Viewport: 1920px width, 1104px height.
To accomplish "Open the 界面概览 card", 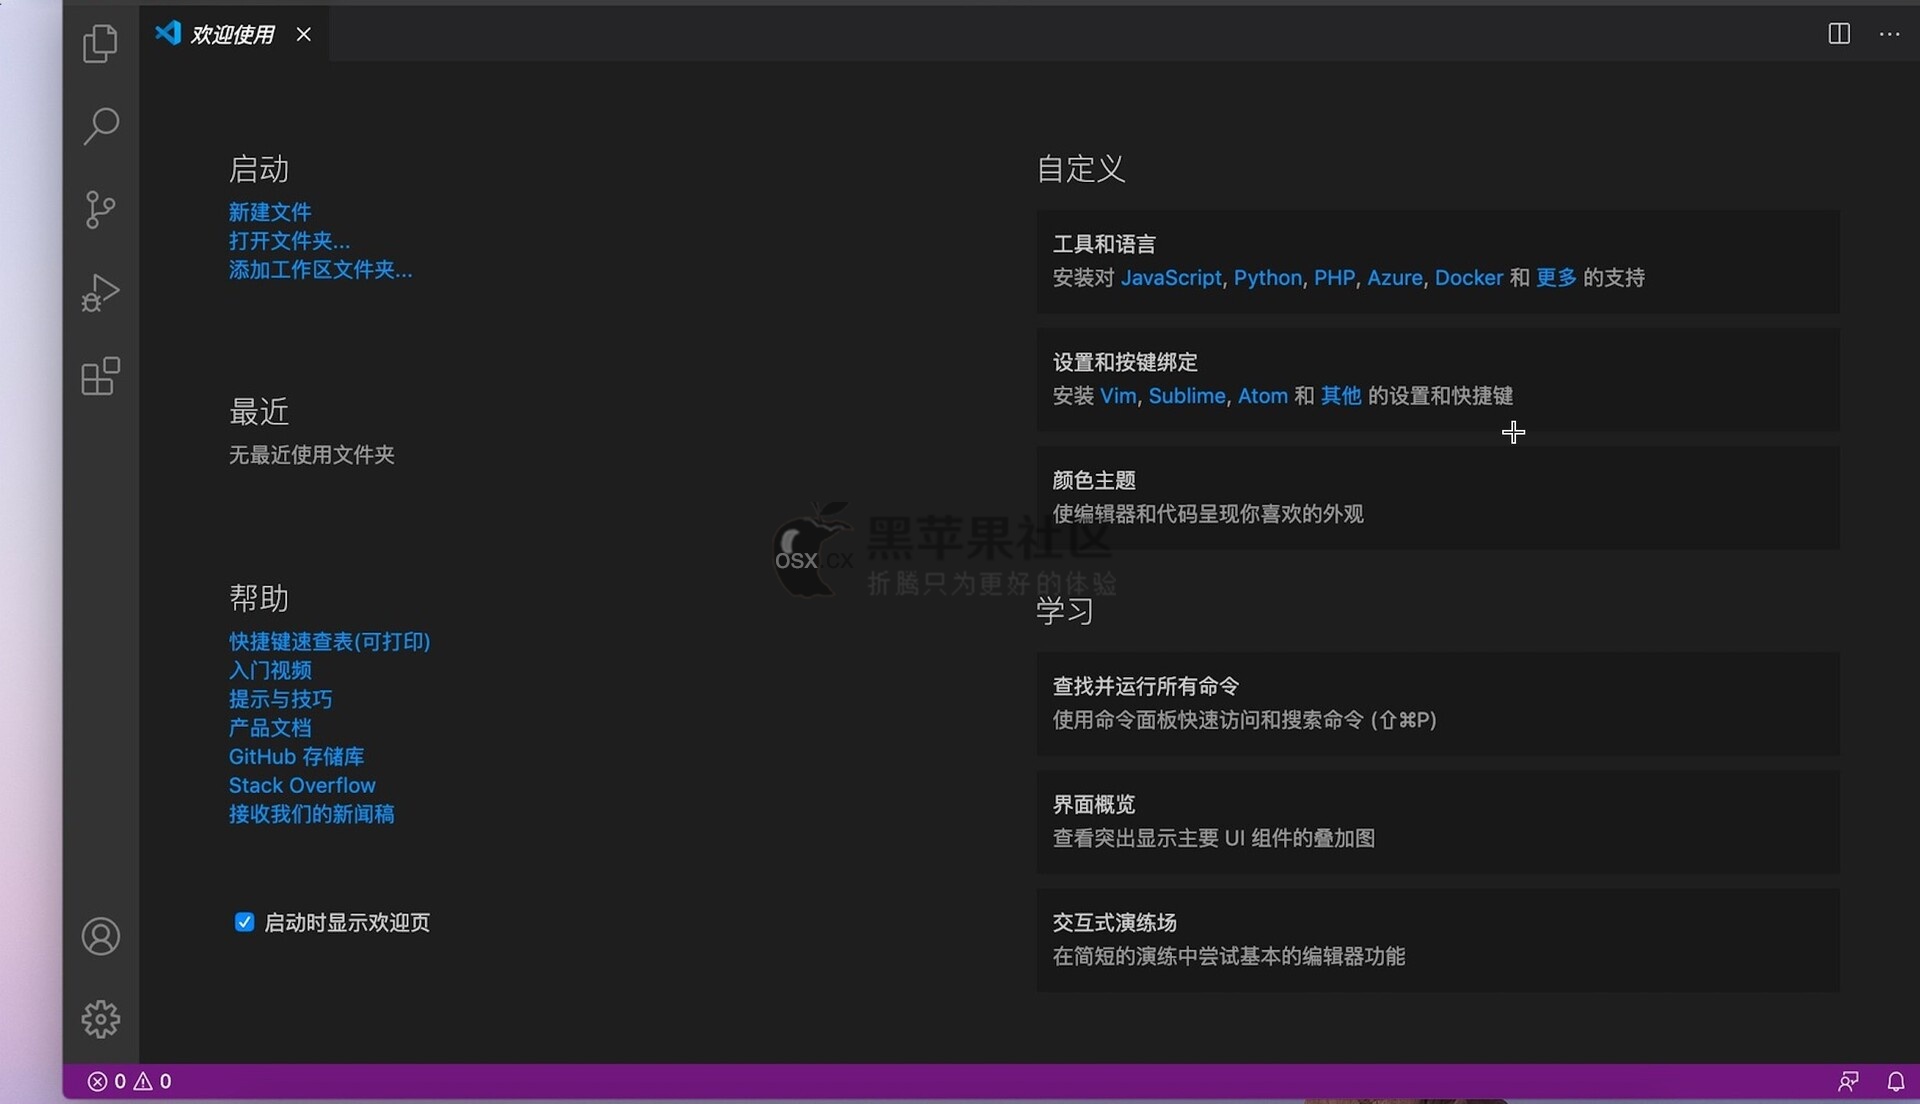I will (1437, 821).
